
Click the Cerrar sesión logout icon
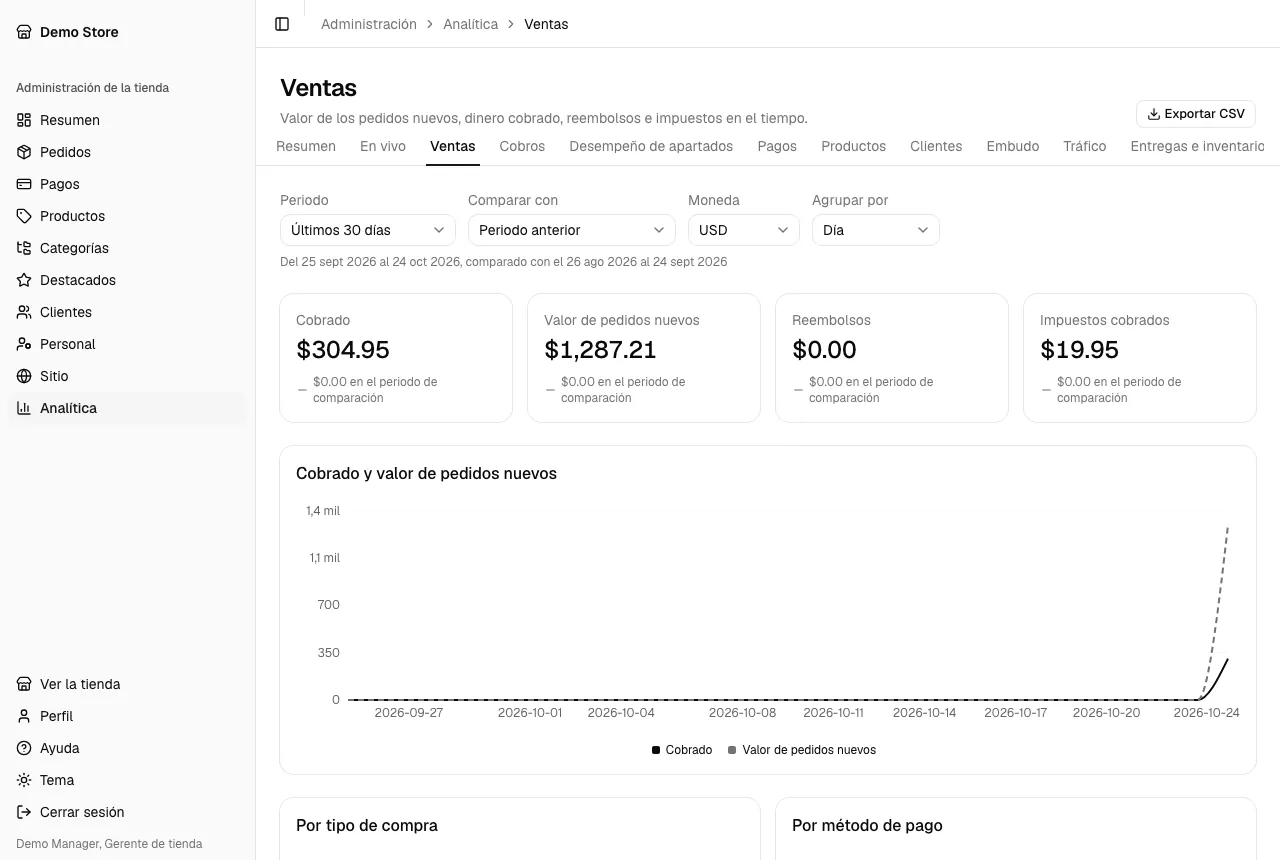click(24, 812)
